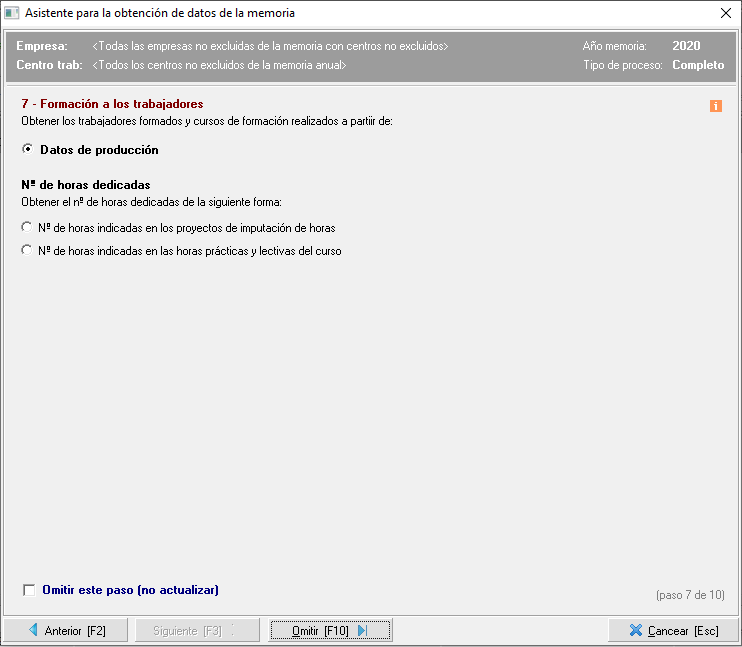The width and height of the screenshot is (742, 647).
Task: Click the wizard window icon in title bar
Action: click(x=12, y=14)
